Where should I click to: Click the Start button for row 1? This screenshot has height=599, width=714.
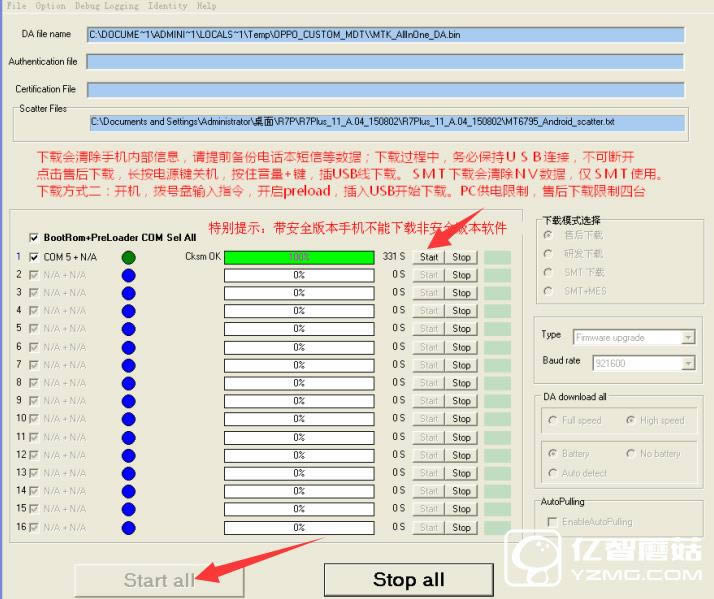coord(429,257)
